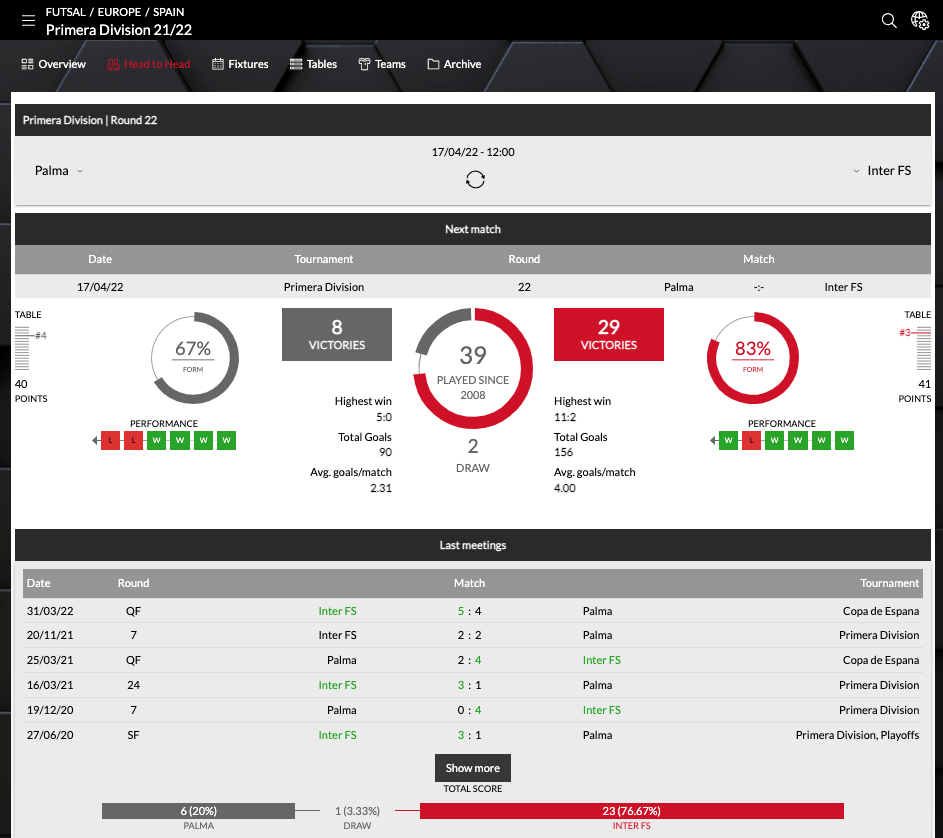
Task: Click Palma's first red L result badge
Action: tap(110, 440)
